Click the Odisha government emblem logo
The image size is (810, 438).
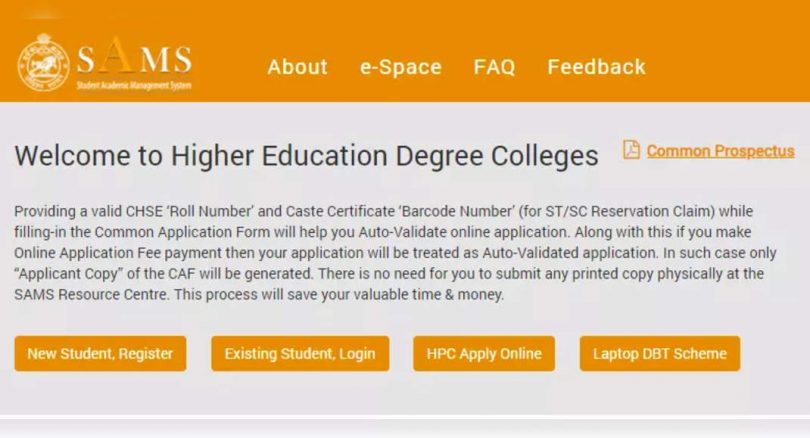pos(41,62)
